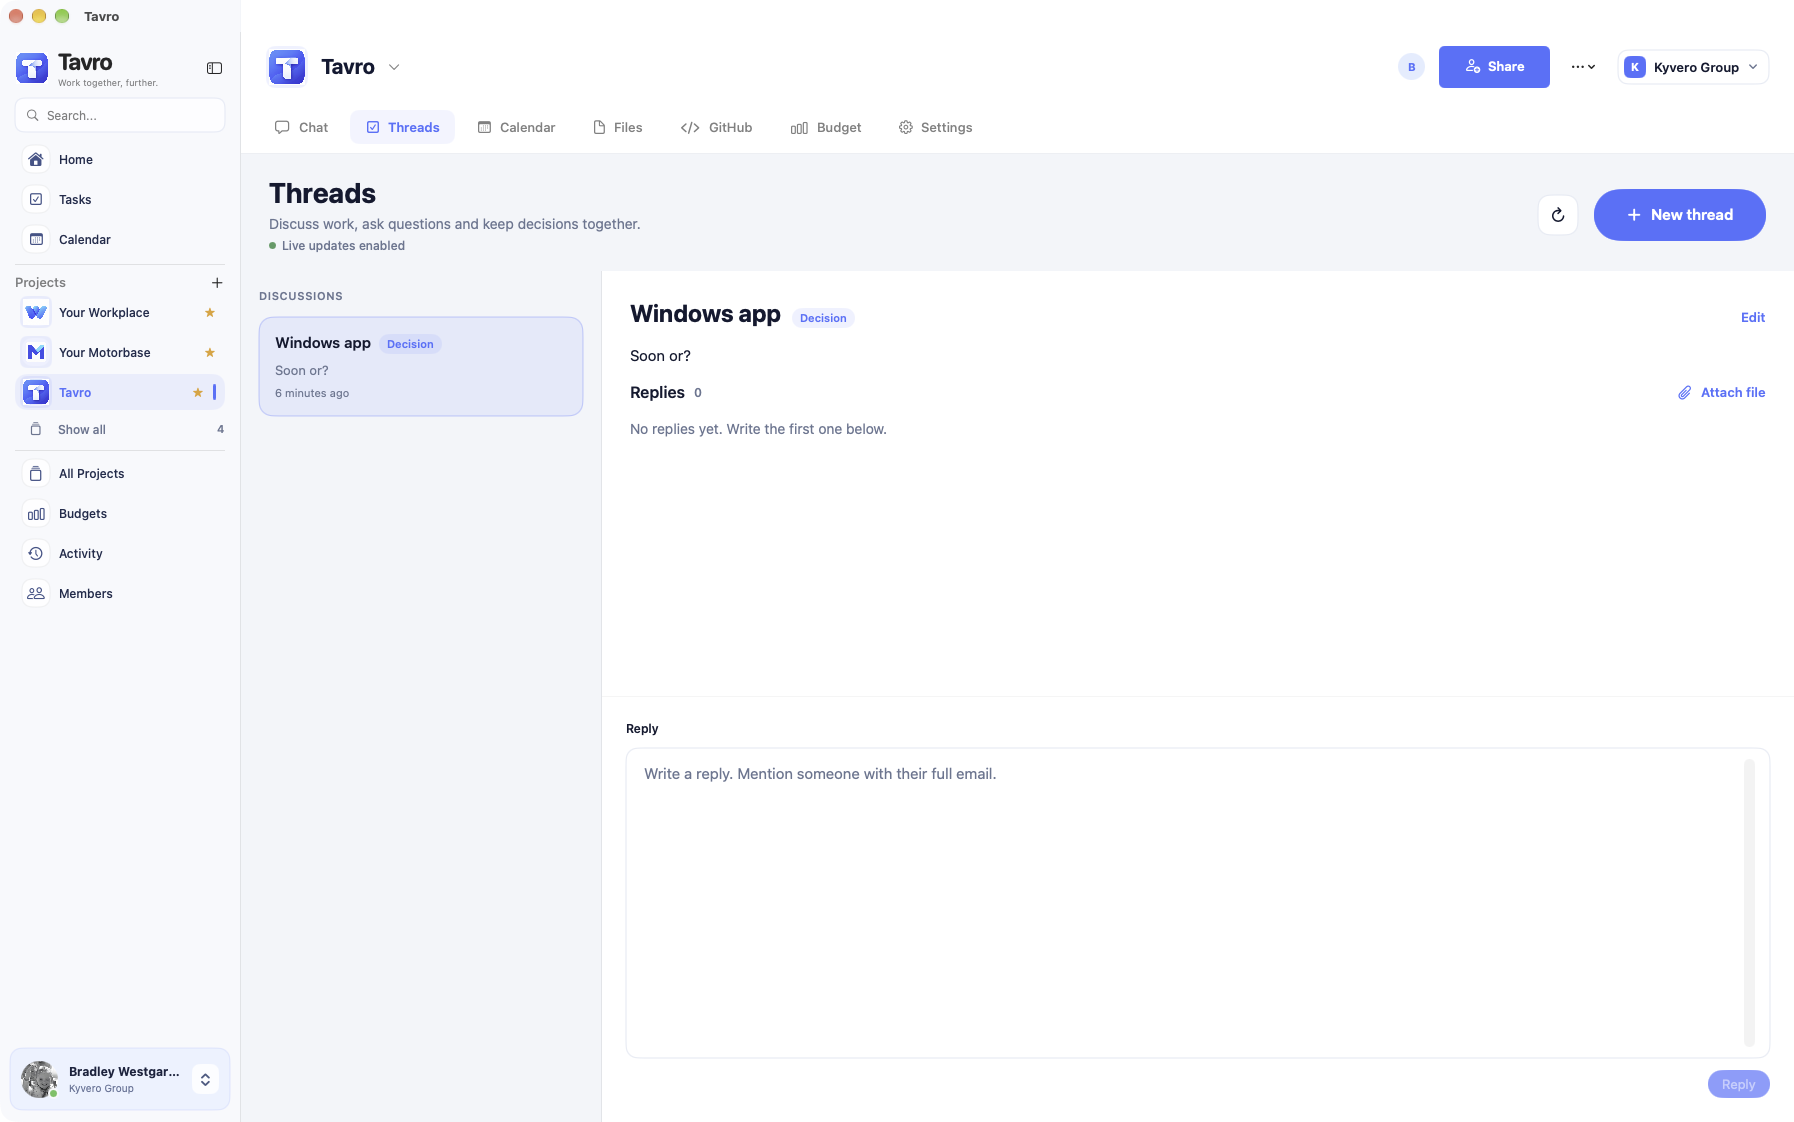Open the sidebar Calendar item
The width and height of the screenshot is (1794, 1122).
click(120, 240)
